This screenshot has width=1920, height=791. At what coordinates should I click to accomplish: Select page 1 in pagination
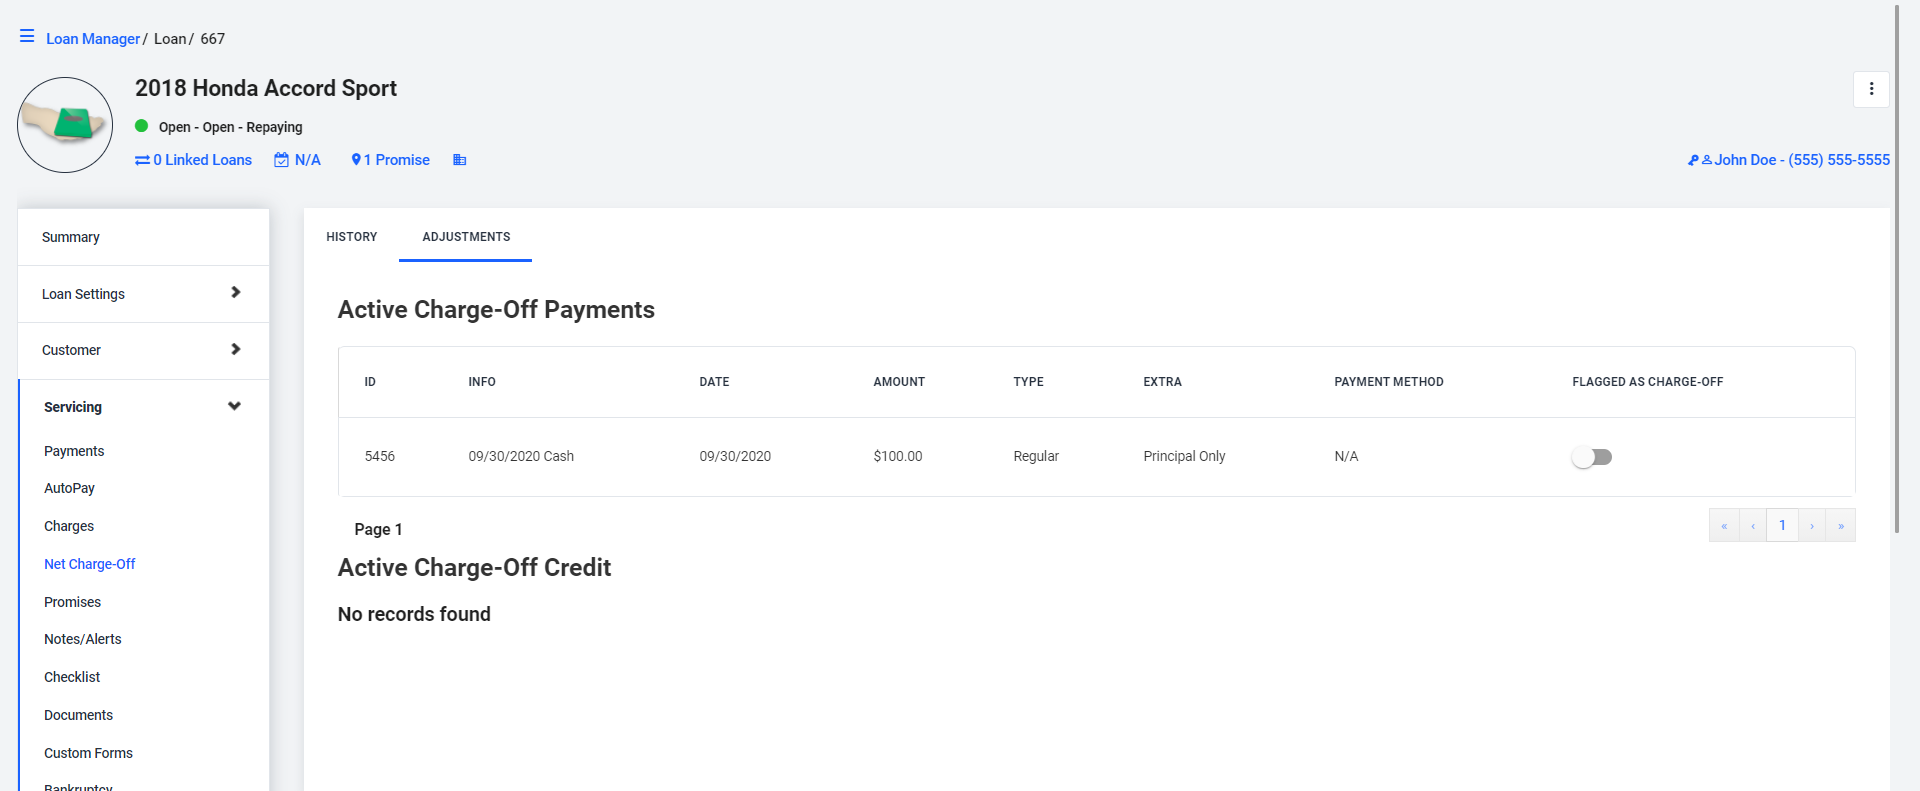[x=1782, y=525]
